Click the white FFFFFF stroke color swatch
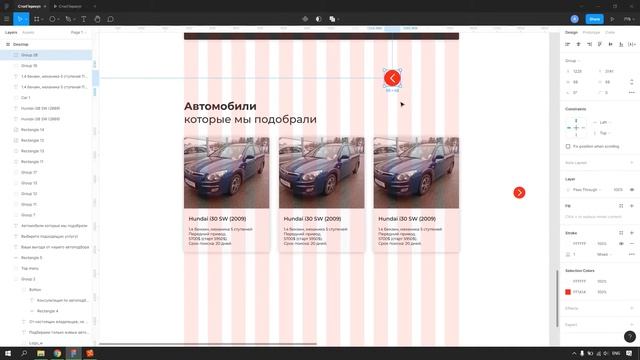The height and width of the screenshot is (360, 640). (x=568, y=244)
